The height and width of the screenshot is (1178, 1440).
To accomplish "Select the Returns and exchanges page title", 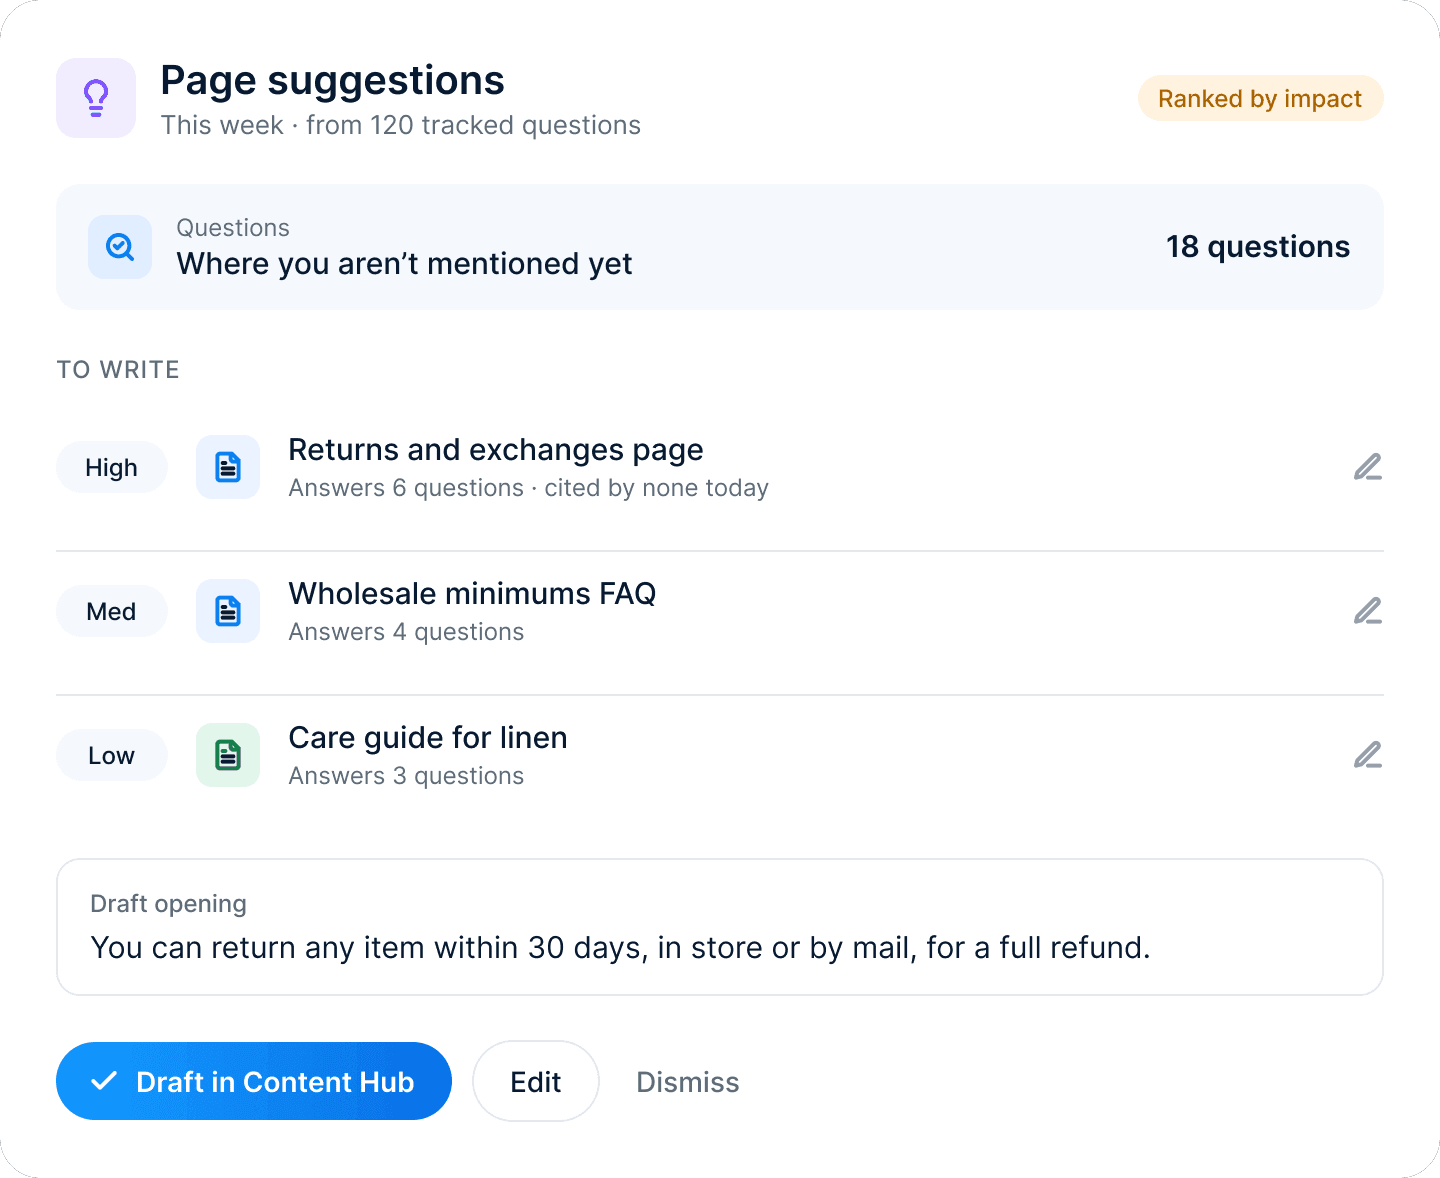I will coord(496,450).
